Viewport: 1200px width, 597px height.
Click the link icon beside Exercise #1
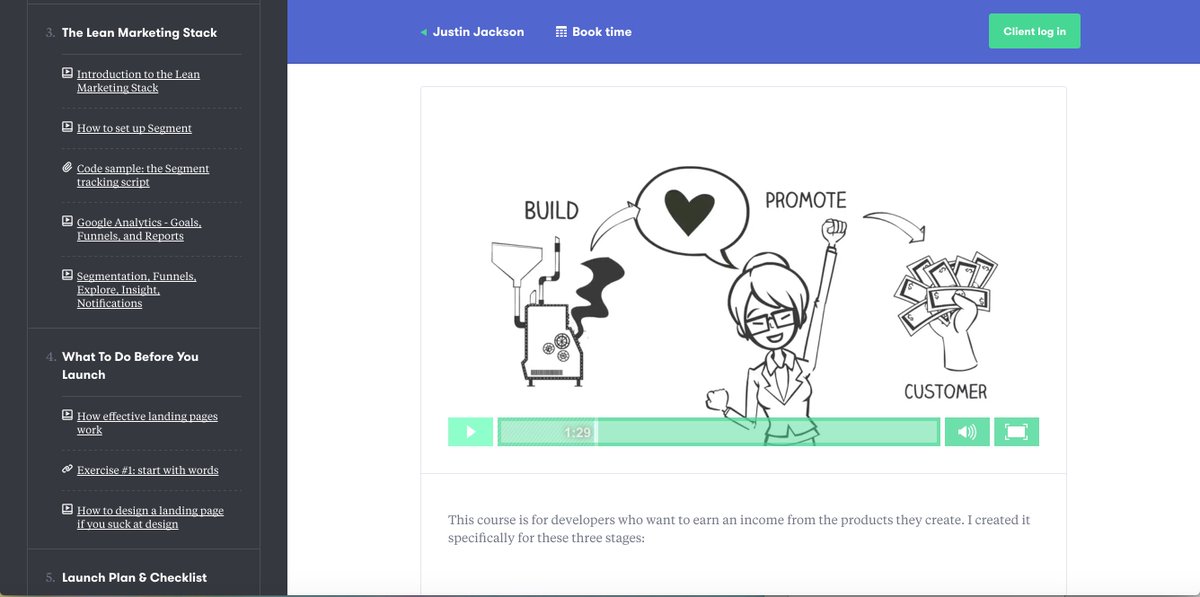click(67, 469)
